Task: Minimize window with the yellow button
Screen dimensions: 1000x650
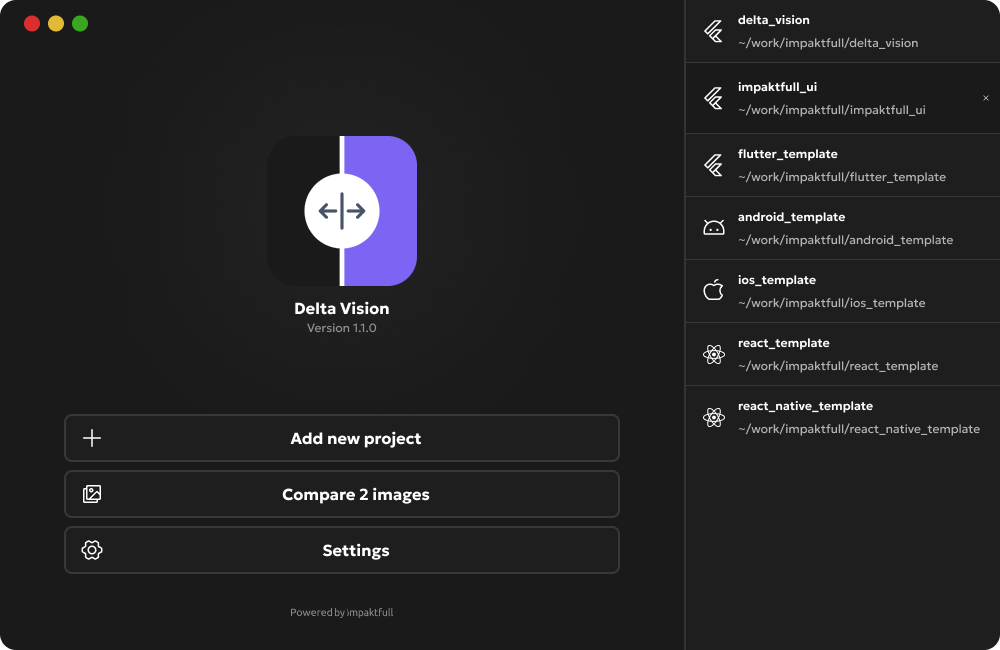Action: tap(56, 24)
